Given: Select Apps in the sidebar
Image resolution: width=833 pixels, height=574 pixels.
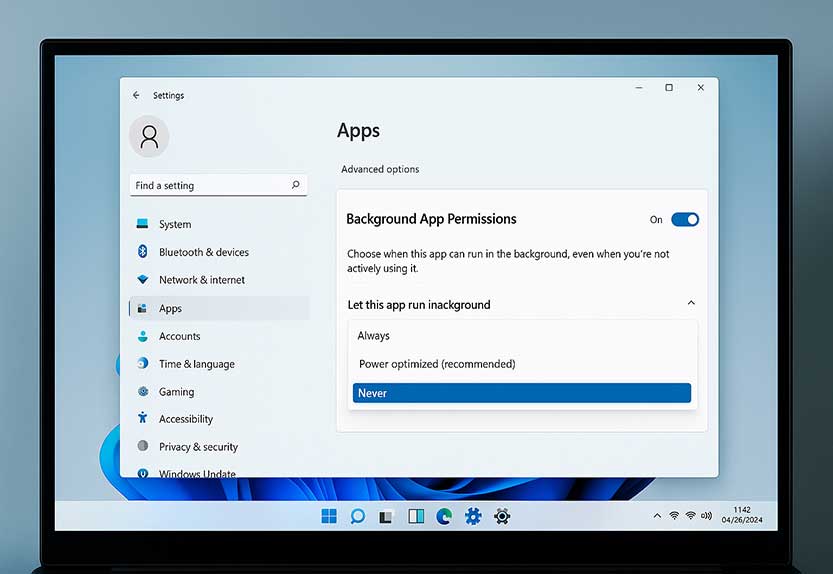Looking at the screenshot, I should click(219, 308).
